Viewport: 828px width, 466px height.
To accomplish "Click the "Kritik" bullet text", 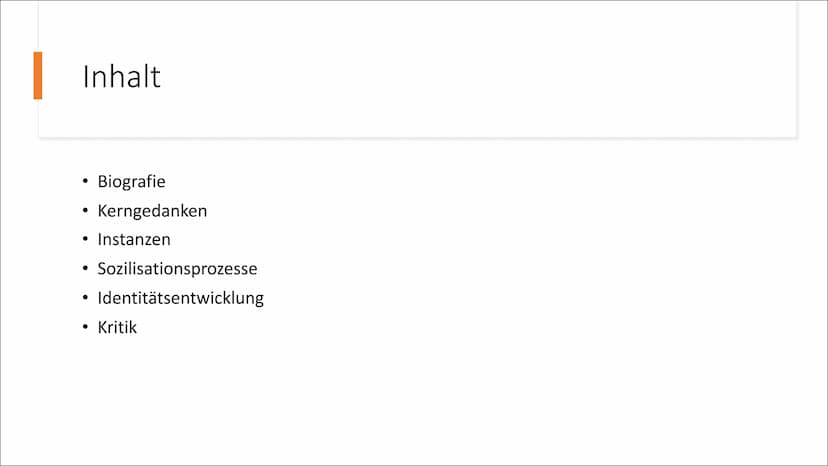I will click(x=117, y=327).
